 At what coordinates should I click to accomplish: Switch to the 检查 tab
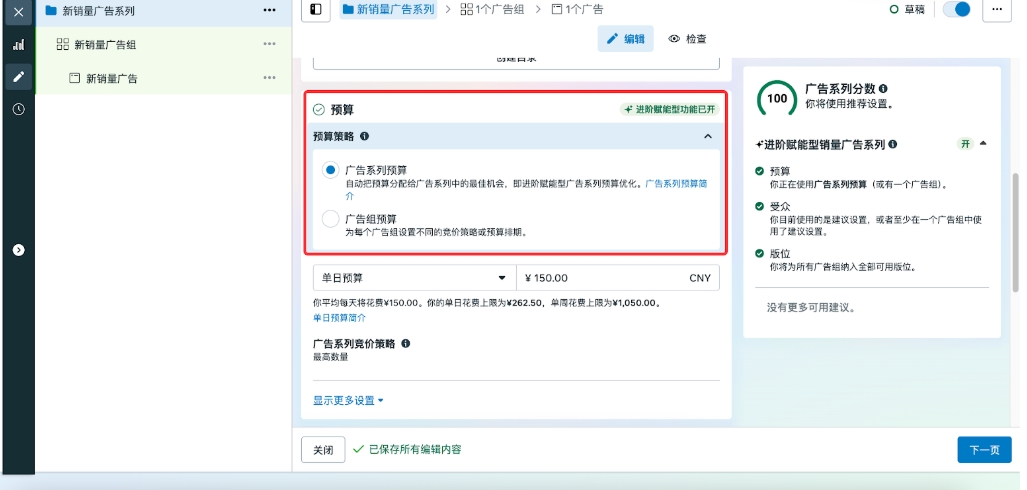pos(687,39)
